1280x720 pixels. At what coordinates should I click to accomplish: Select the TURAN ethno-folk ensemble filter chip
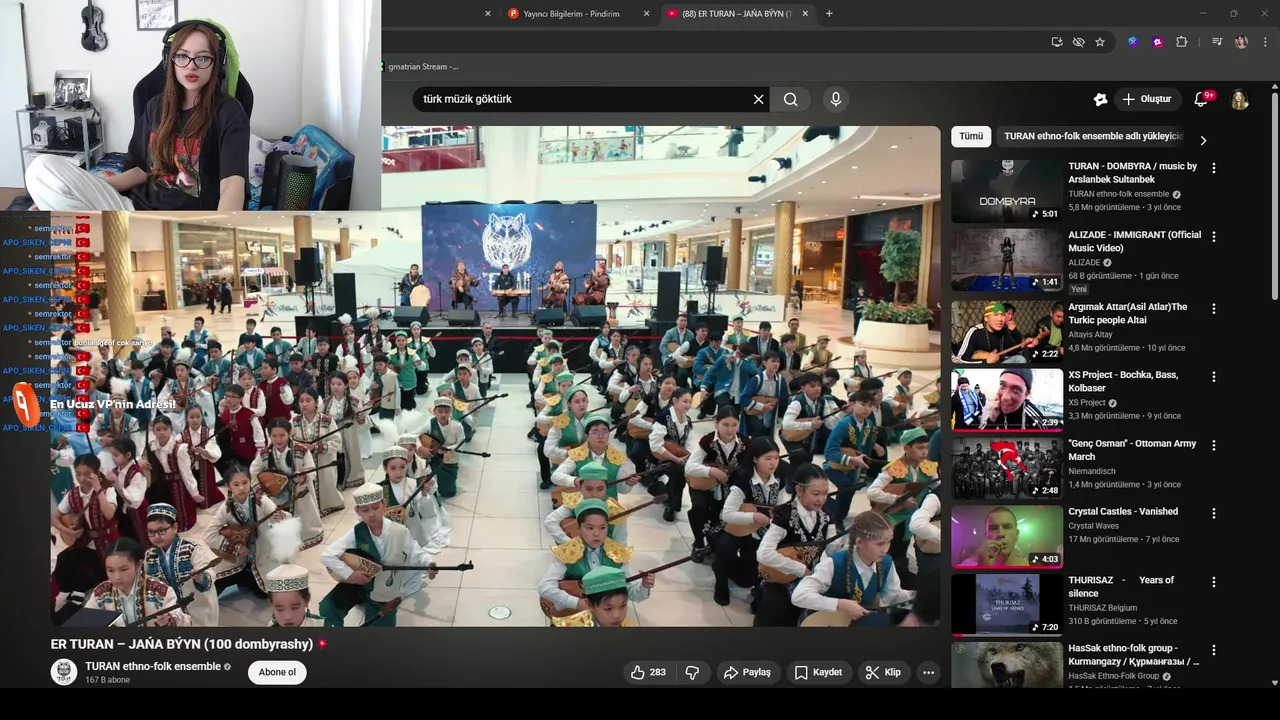click(1093, 136)
